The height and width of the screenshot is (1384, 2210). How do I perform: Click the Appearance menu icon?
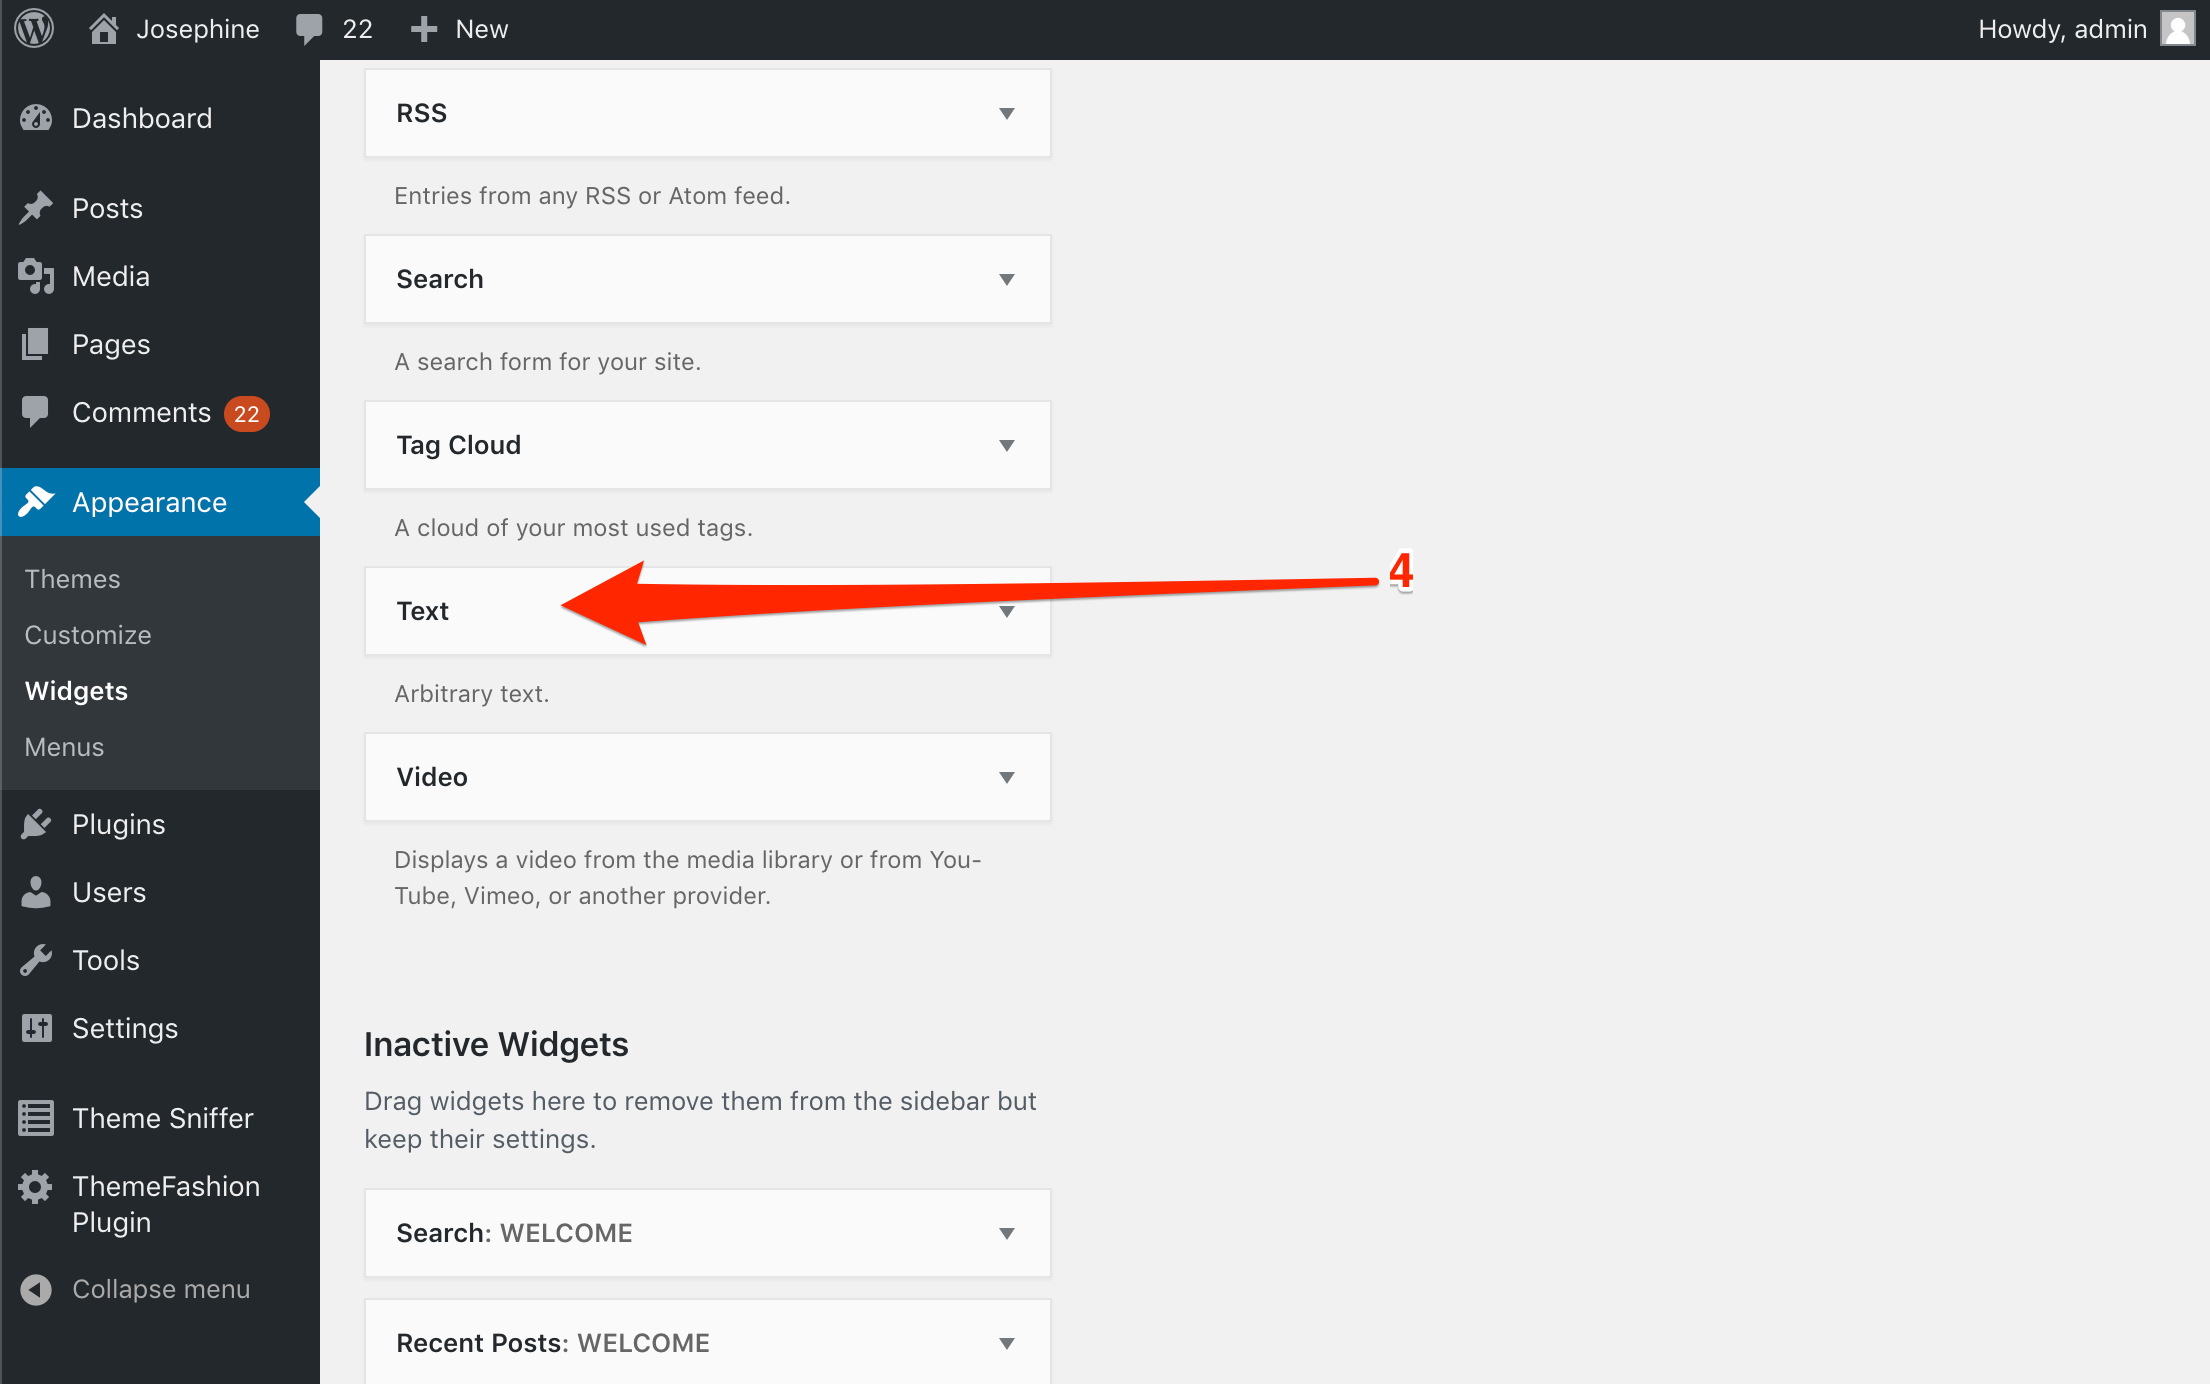coord(38,501)
